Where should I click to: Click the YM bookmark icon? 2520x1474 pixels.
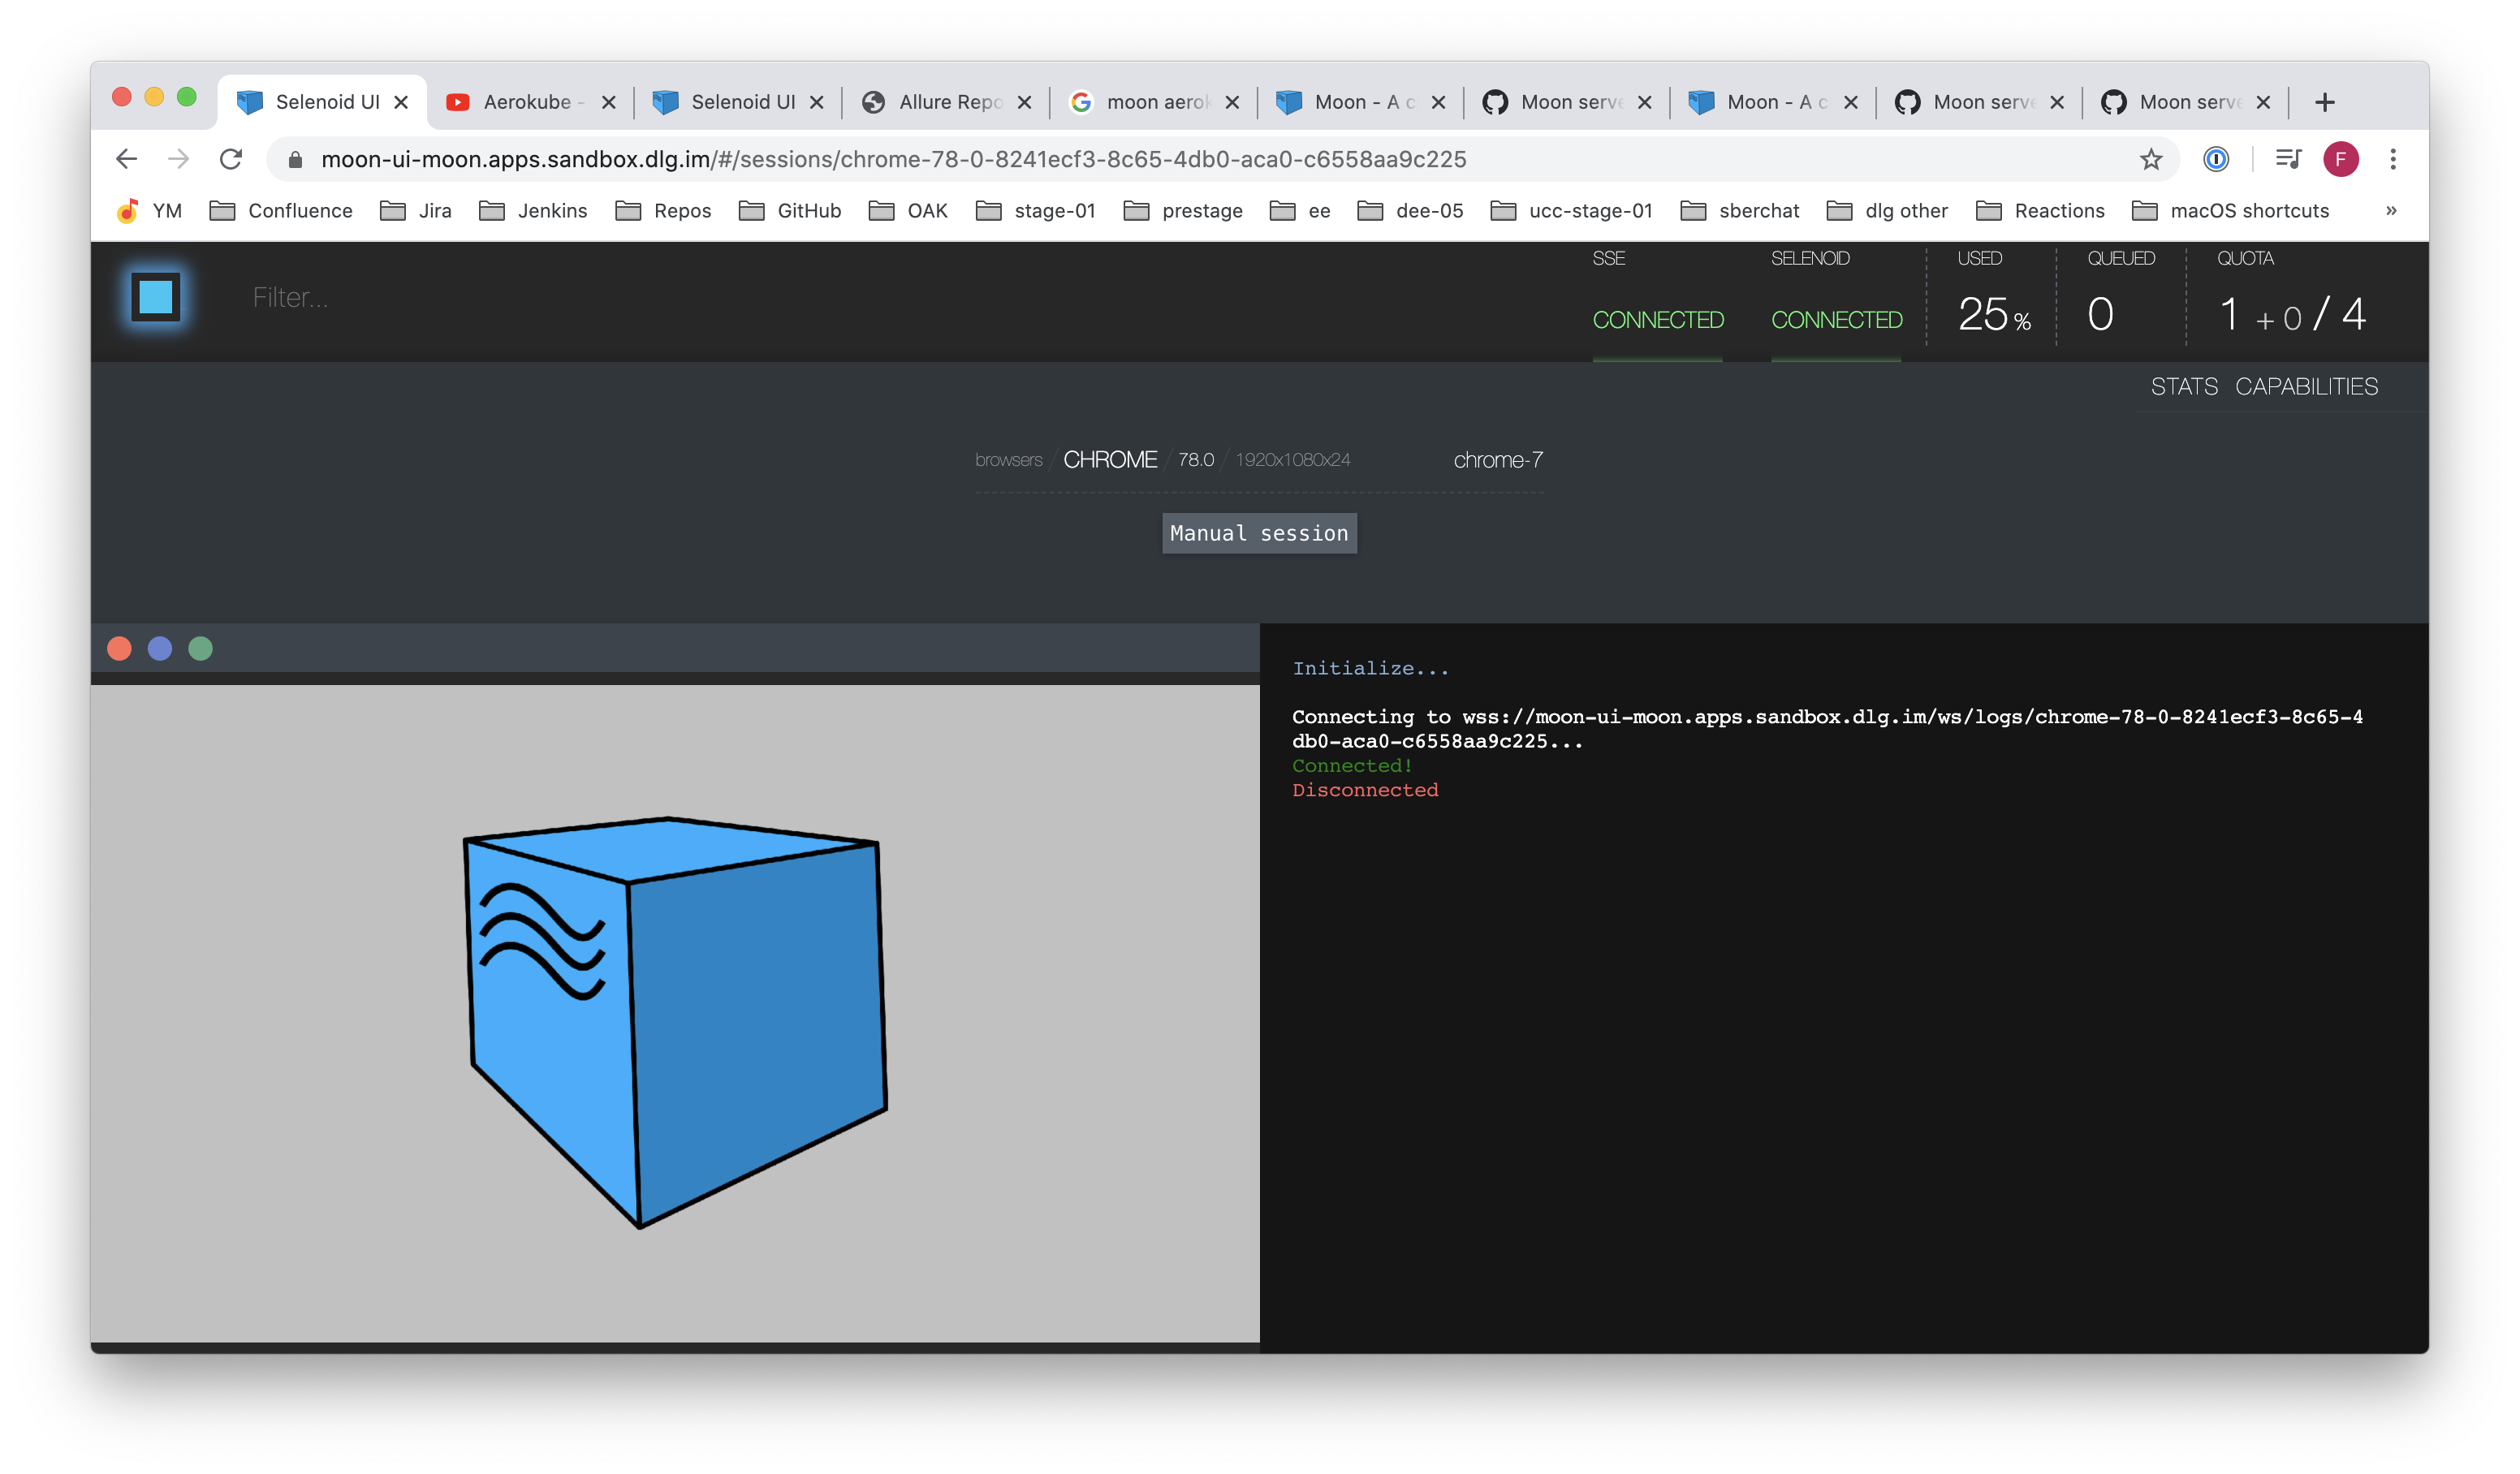pos(128,211)
